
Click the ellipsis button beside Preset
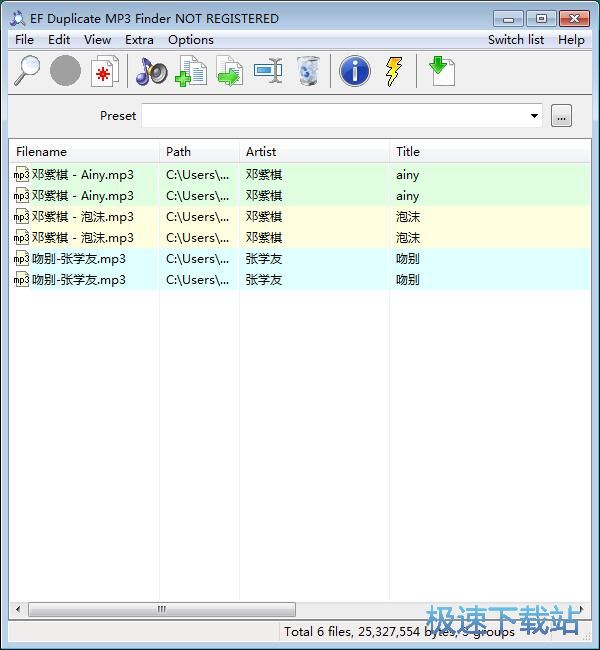[561, 116]
